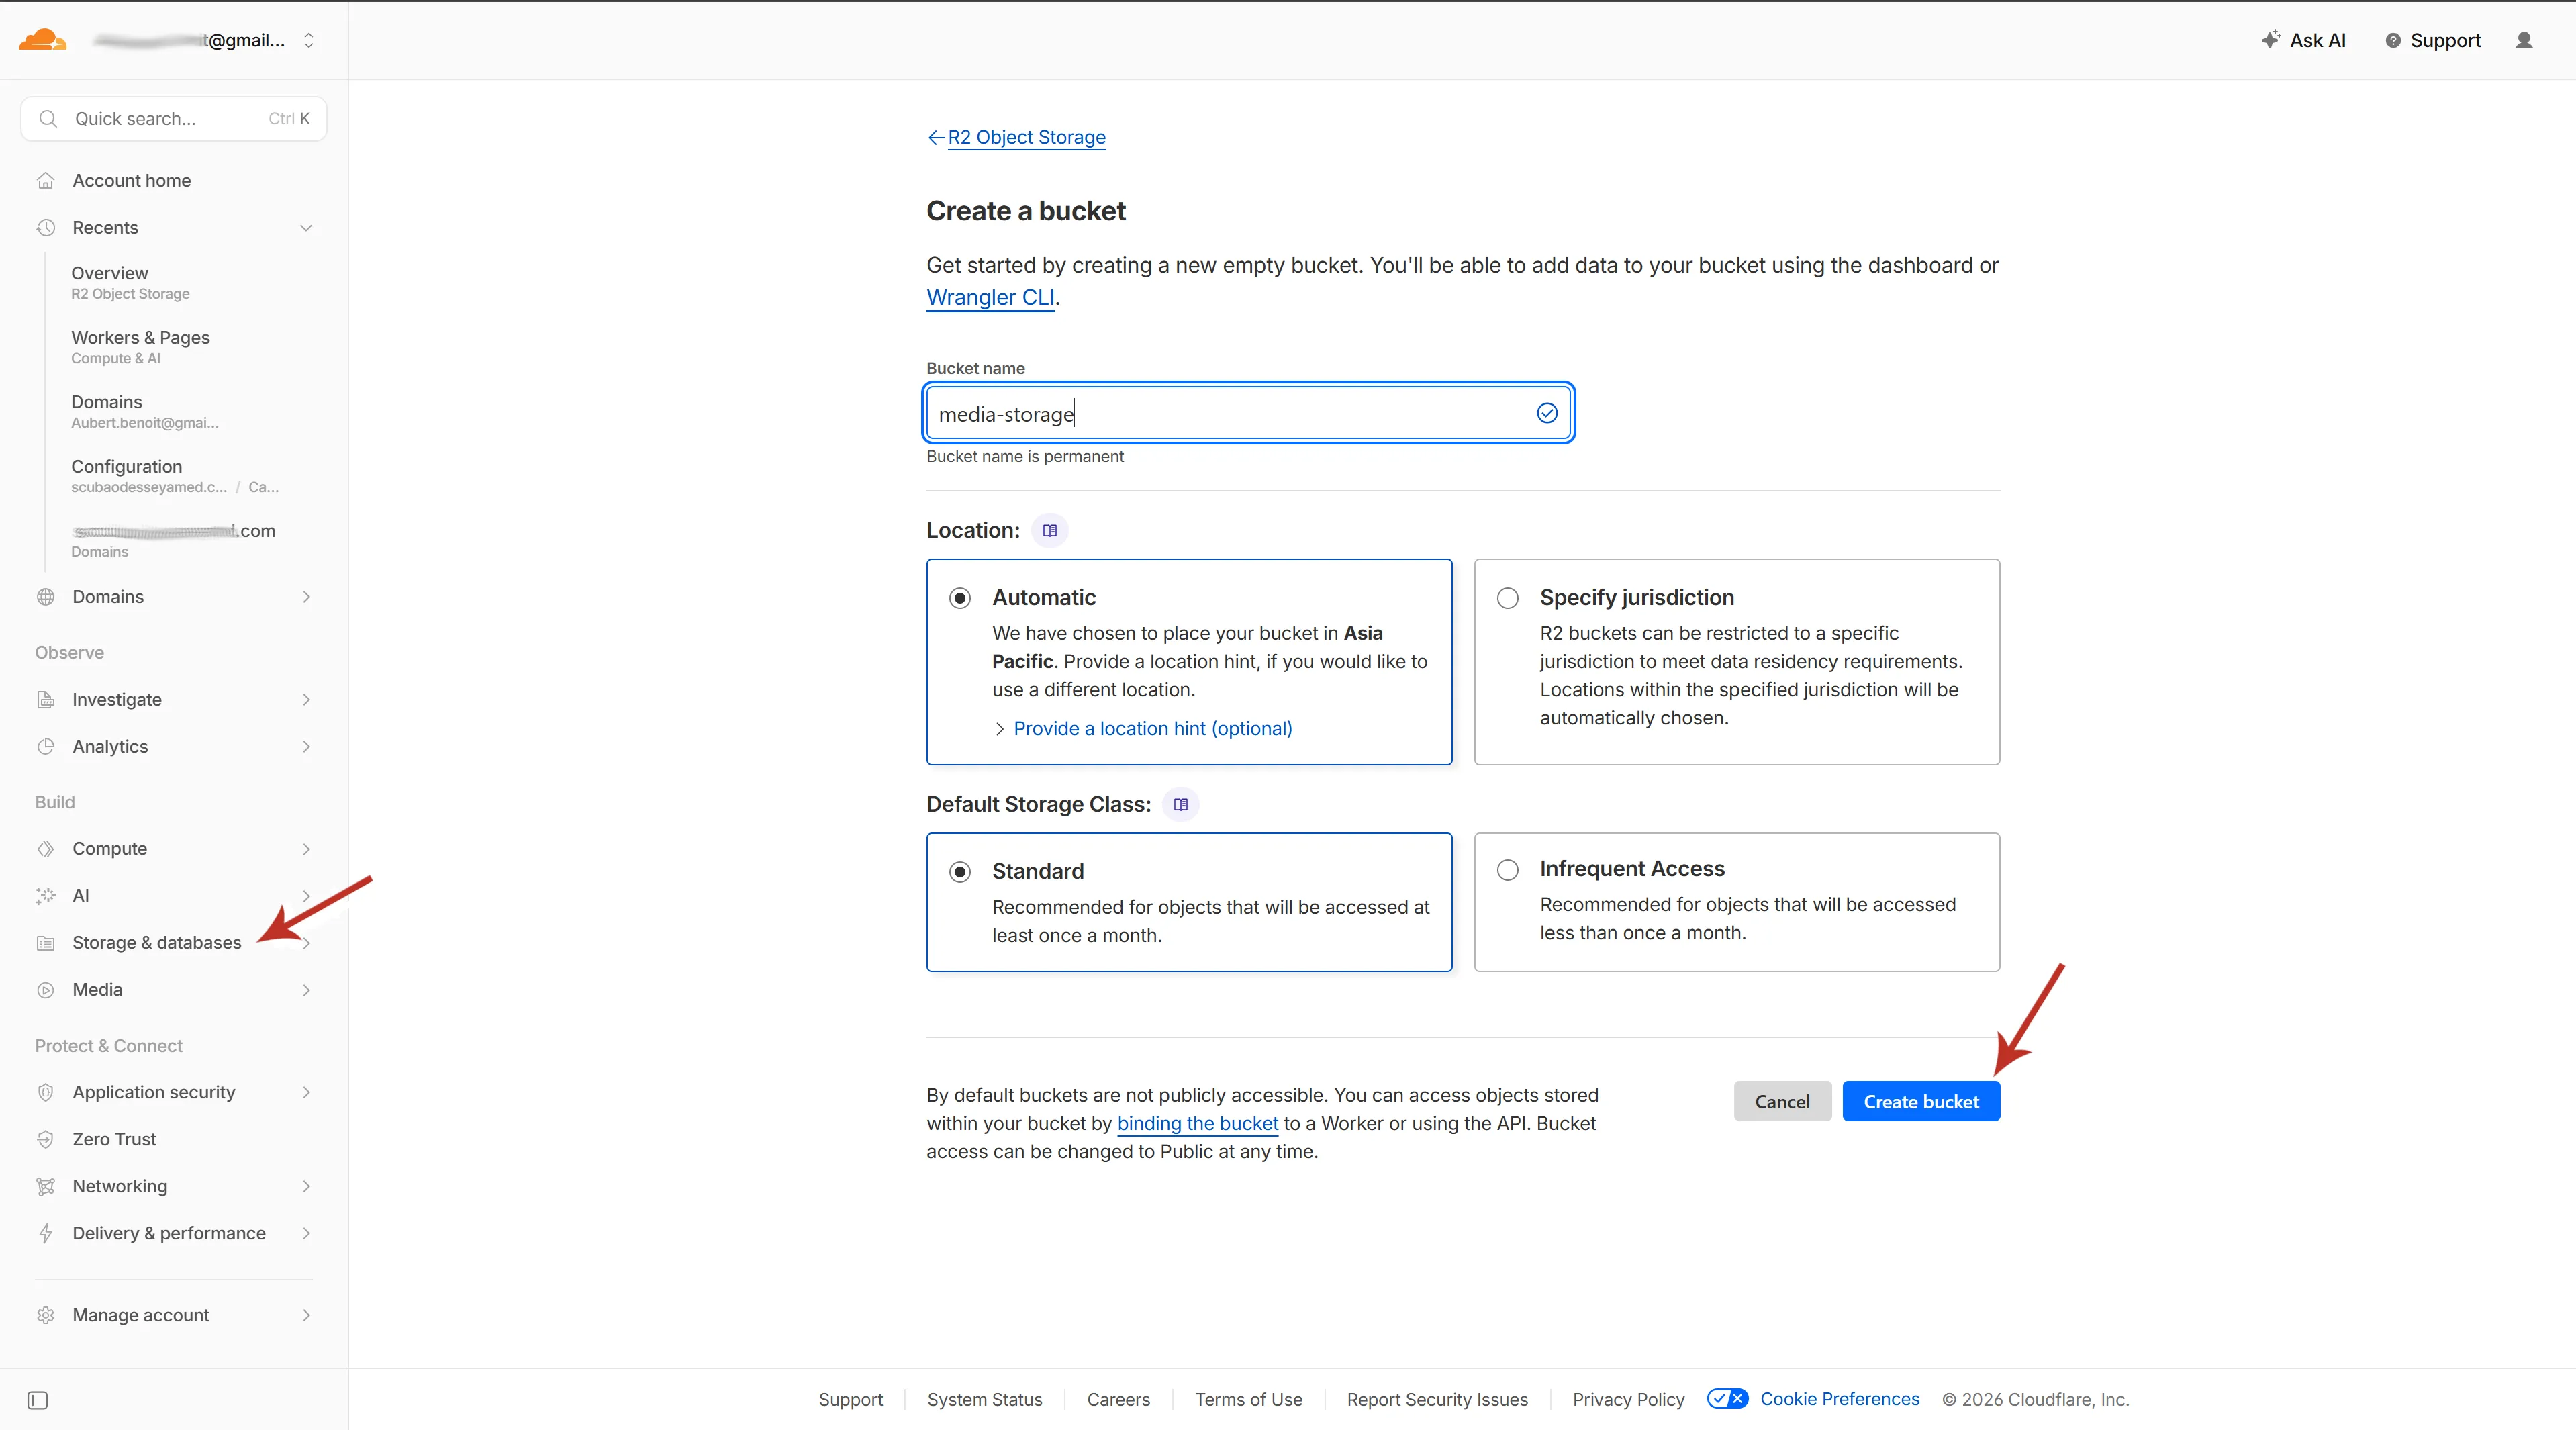
Task: Click the Networking icon
Action: [x=46, y=1186]
